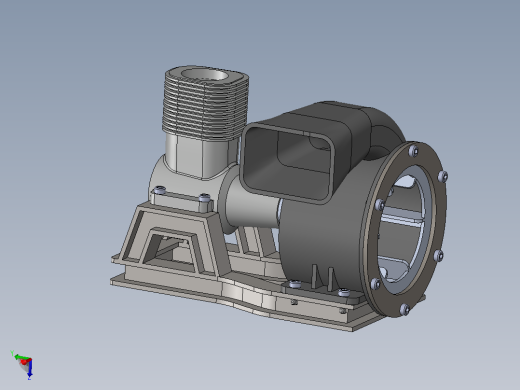Select the right bolt on housing foot plate

pos(343,293)
